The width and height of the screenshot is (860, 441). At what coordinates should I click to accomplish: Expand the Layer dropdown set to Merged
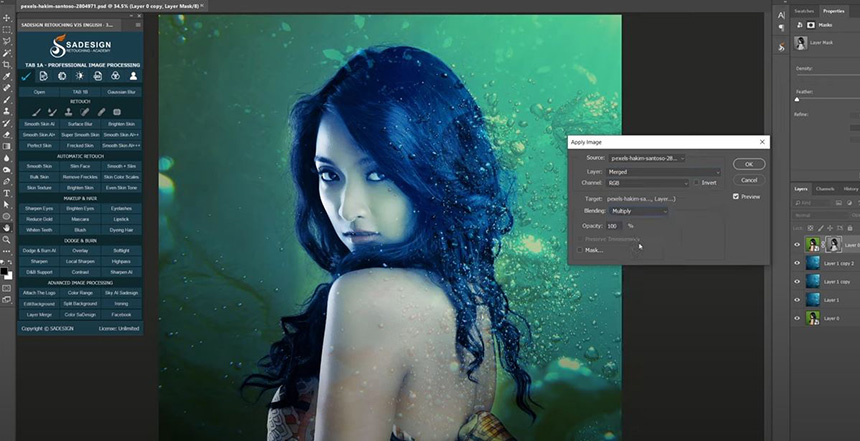pos(664,172)
